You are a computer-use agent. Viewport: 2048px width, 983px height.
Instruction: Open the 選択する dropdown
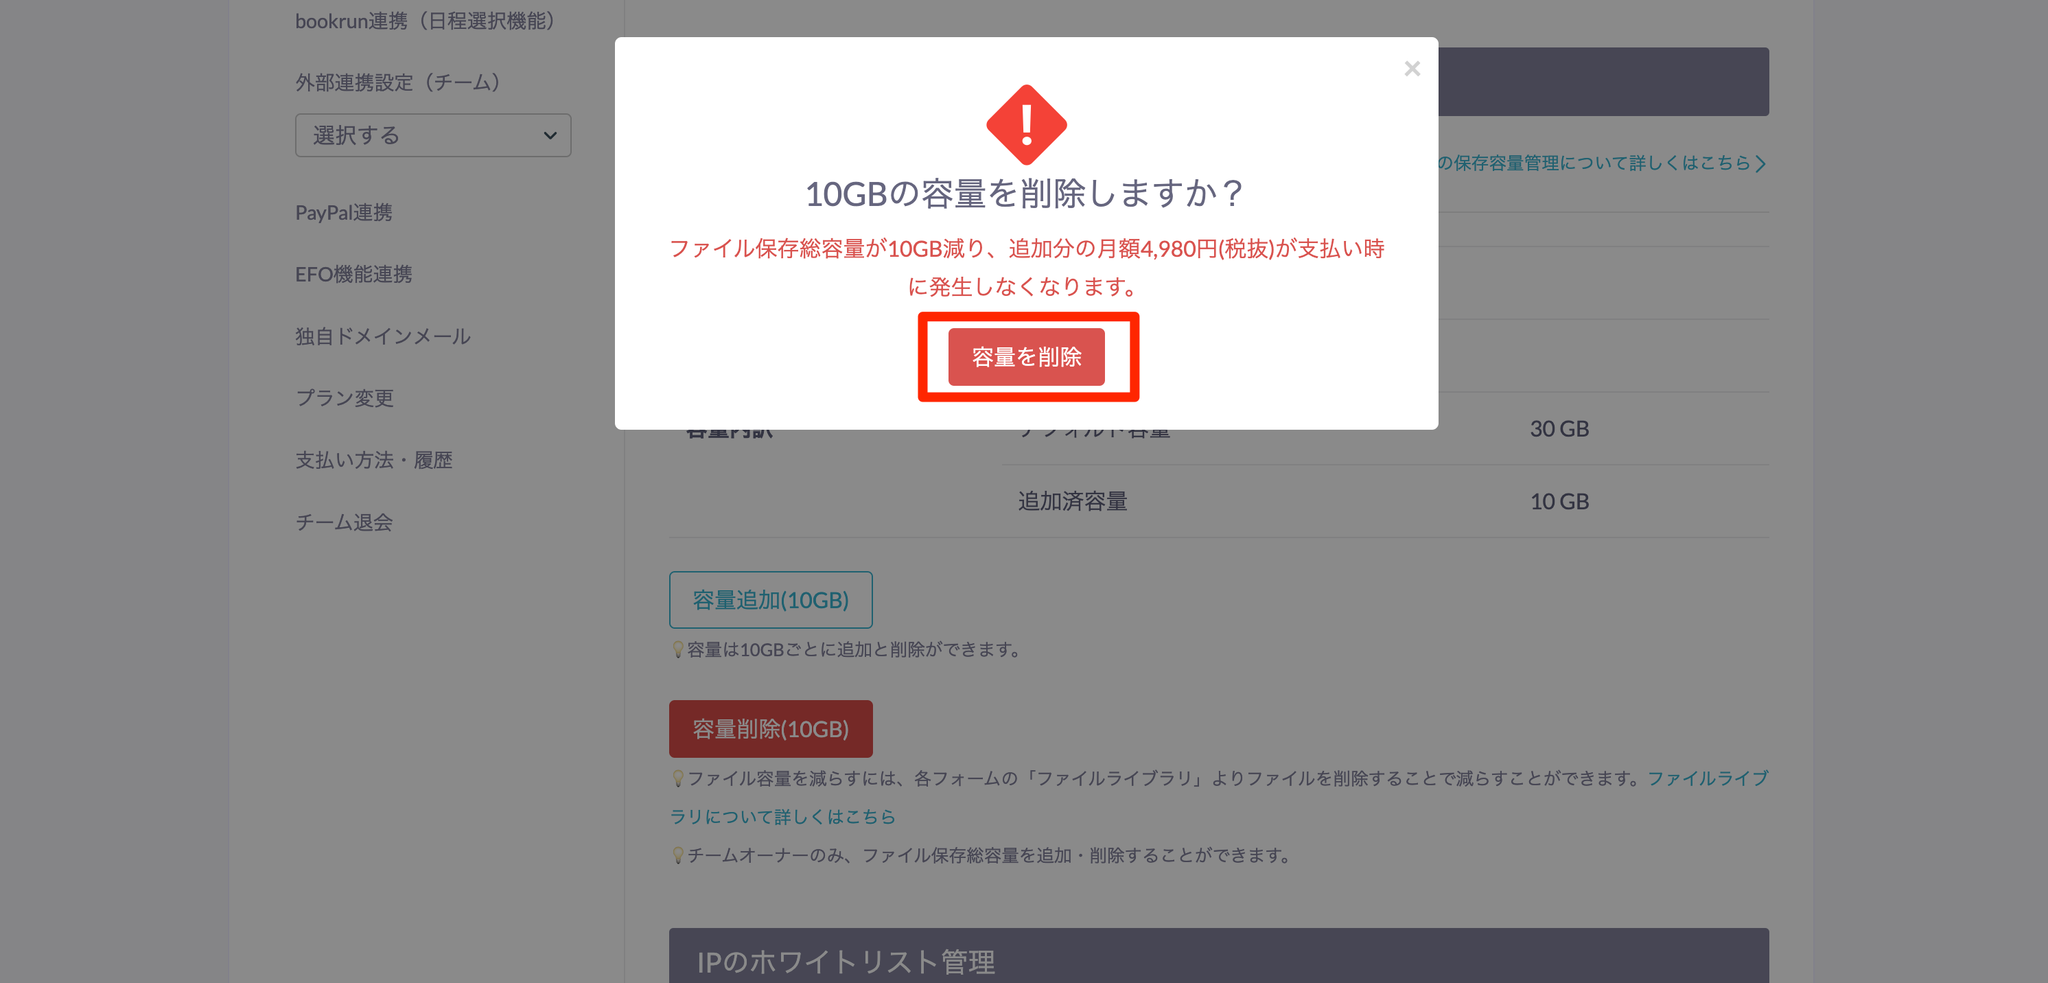tap(433, 135)
